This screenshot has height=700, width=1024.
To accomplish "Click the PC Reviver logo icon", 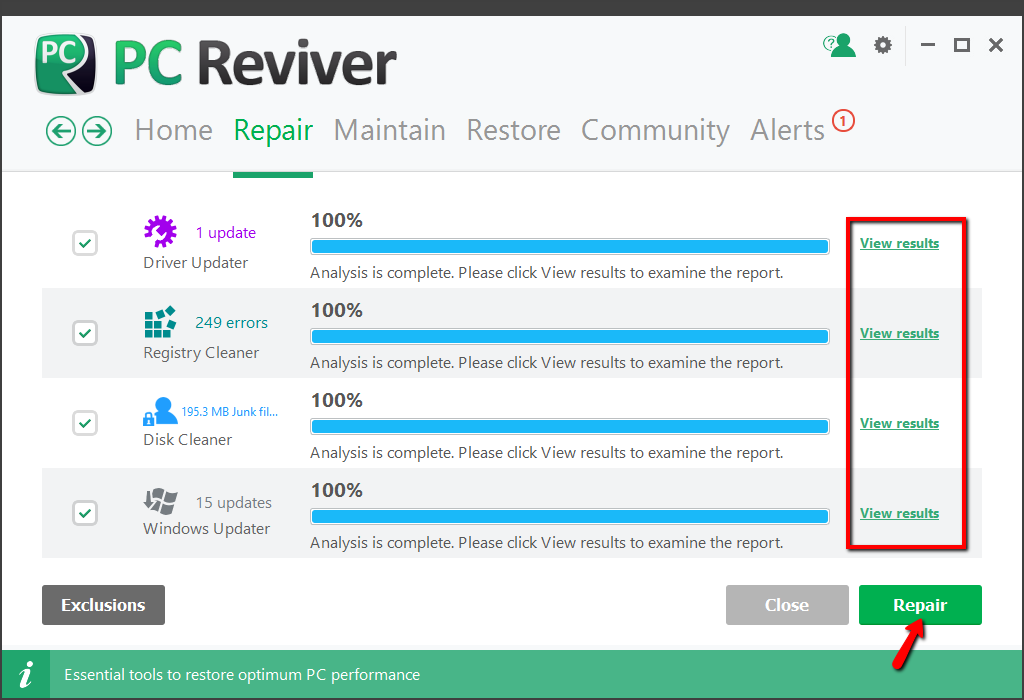I will point(66,64).
